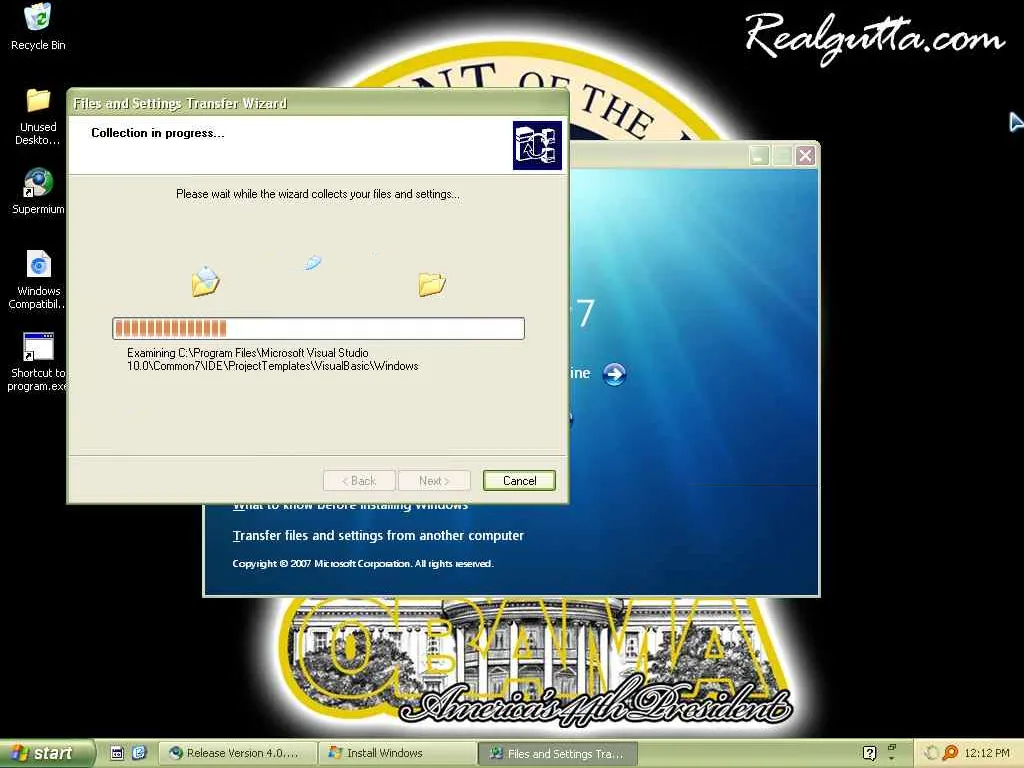
Task: Click the taskbar clock showing 12:12 PM
Action: [x=987, y=753]
